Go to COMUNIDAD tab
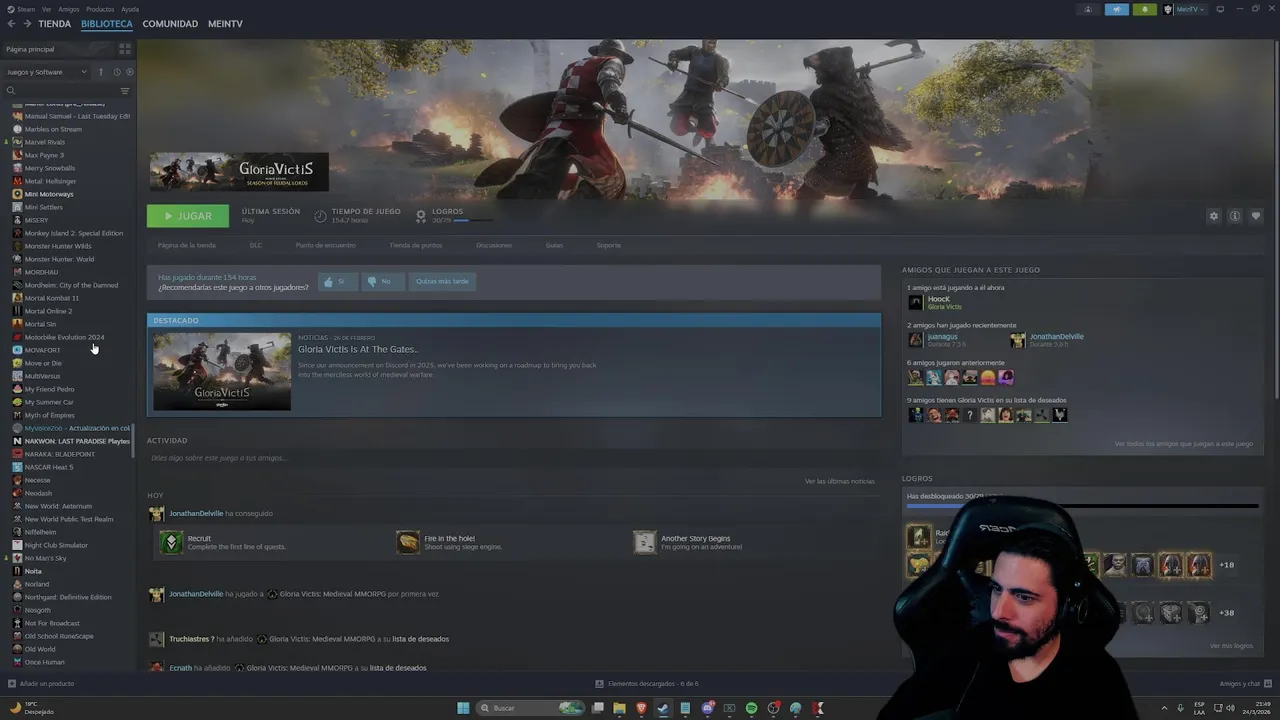 point(170,24)
